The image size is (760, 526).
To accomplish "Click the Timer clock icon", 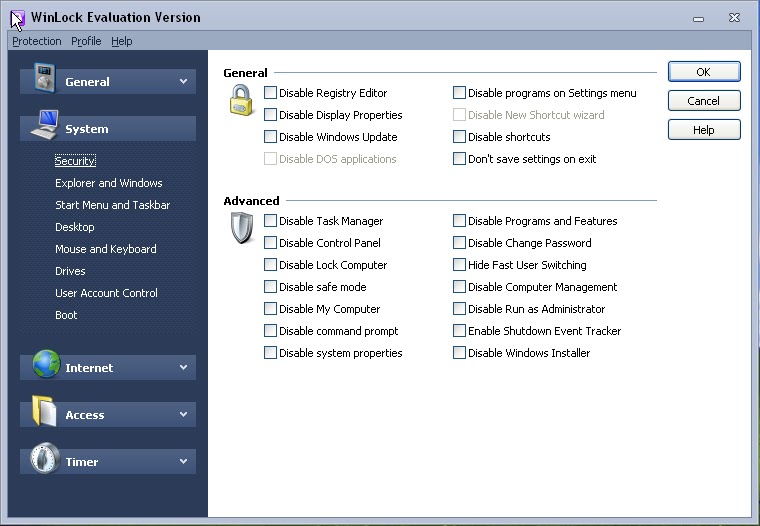I will coord(45,458).
